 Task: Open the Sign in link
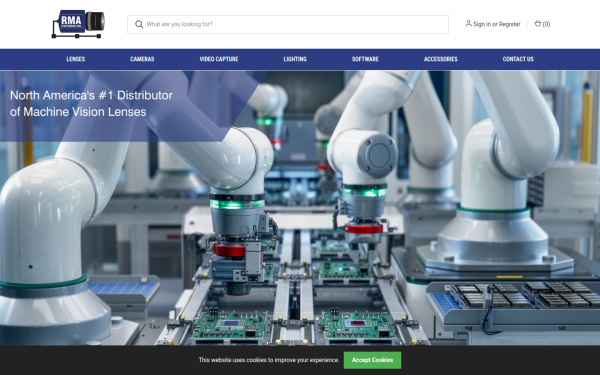(482, 24)
